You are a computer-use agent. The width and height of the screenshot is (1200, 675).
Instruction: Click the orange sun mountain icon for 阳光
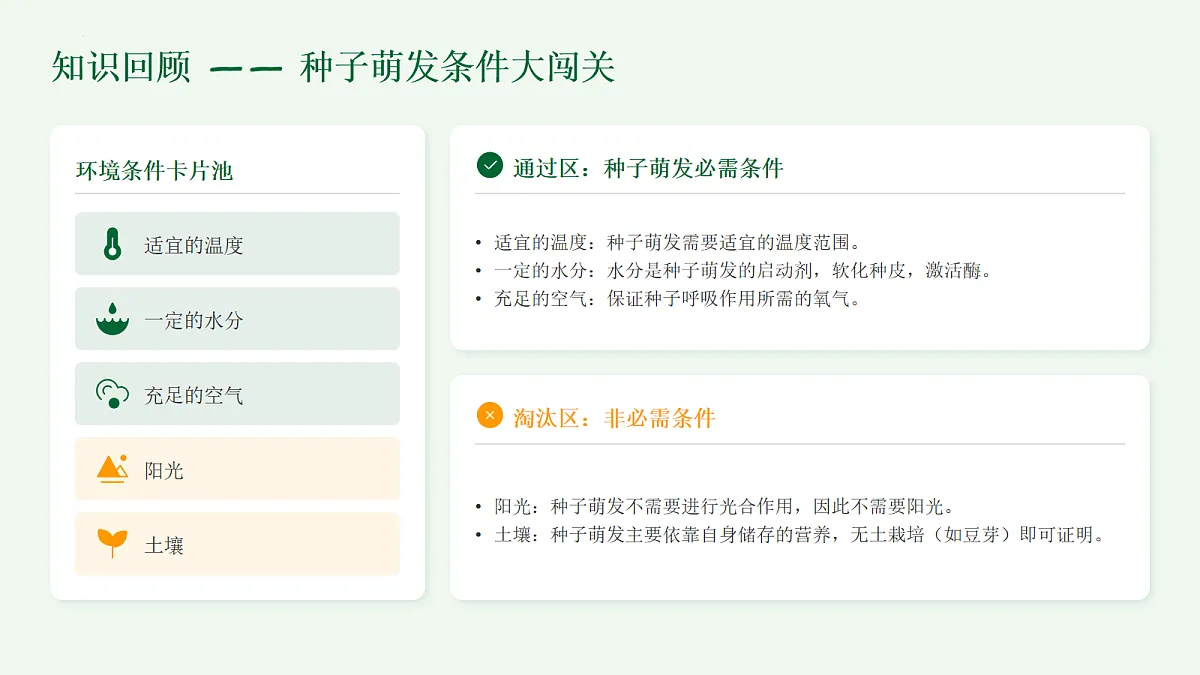click(112, 469)
